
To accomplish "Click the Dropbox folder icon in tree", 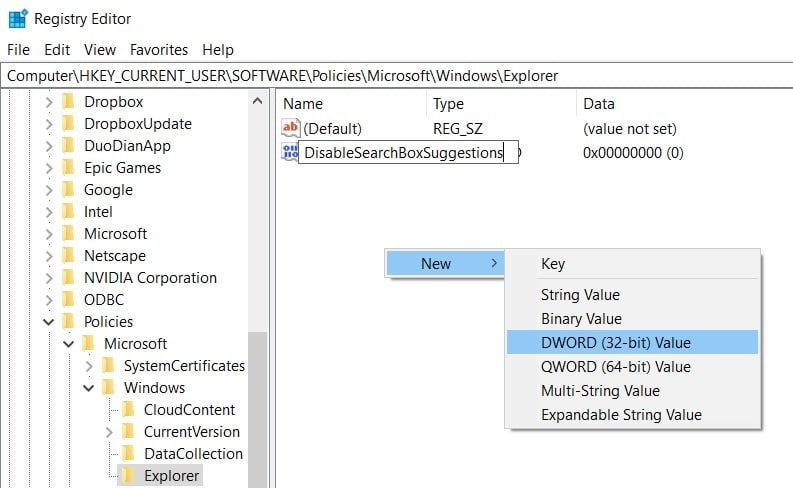I will point(68,101).
